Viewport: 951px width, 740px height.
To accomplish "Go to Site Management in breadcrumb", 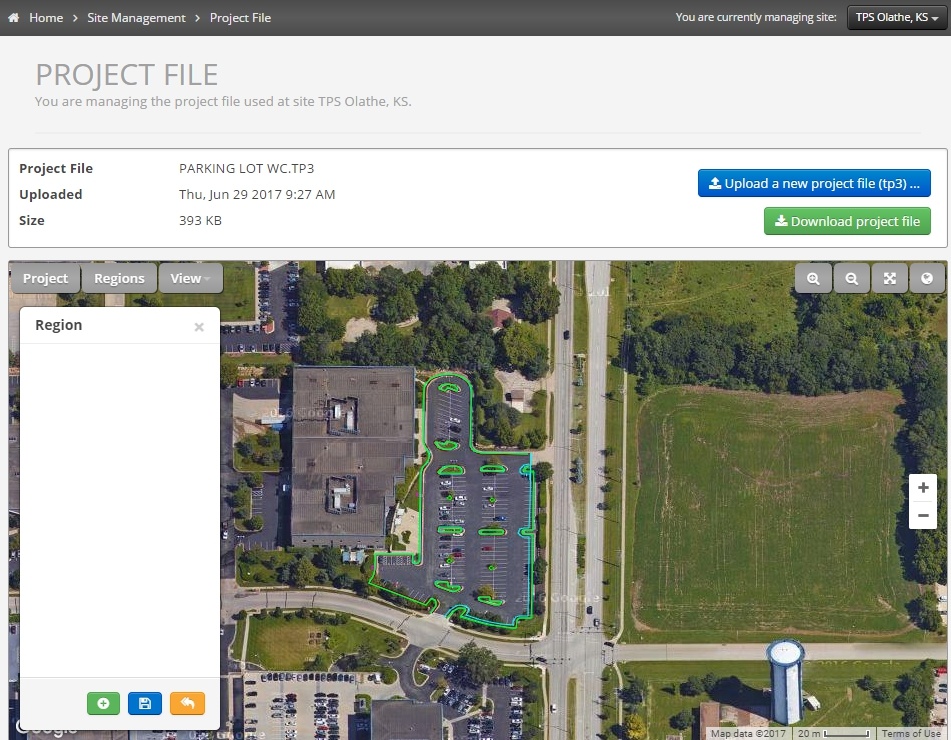I will click(136, 18).
